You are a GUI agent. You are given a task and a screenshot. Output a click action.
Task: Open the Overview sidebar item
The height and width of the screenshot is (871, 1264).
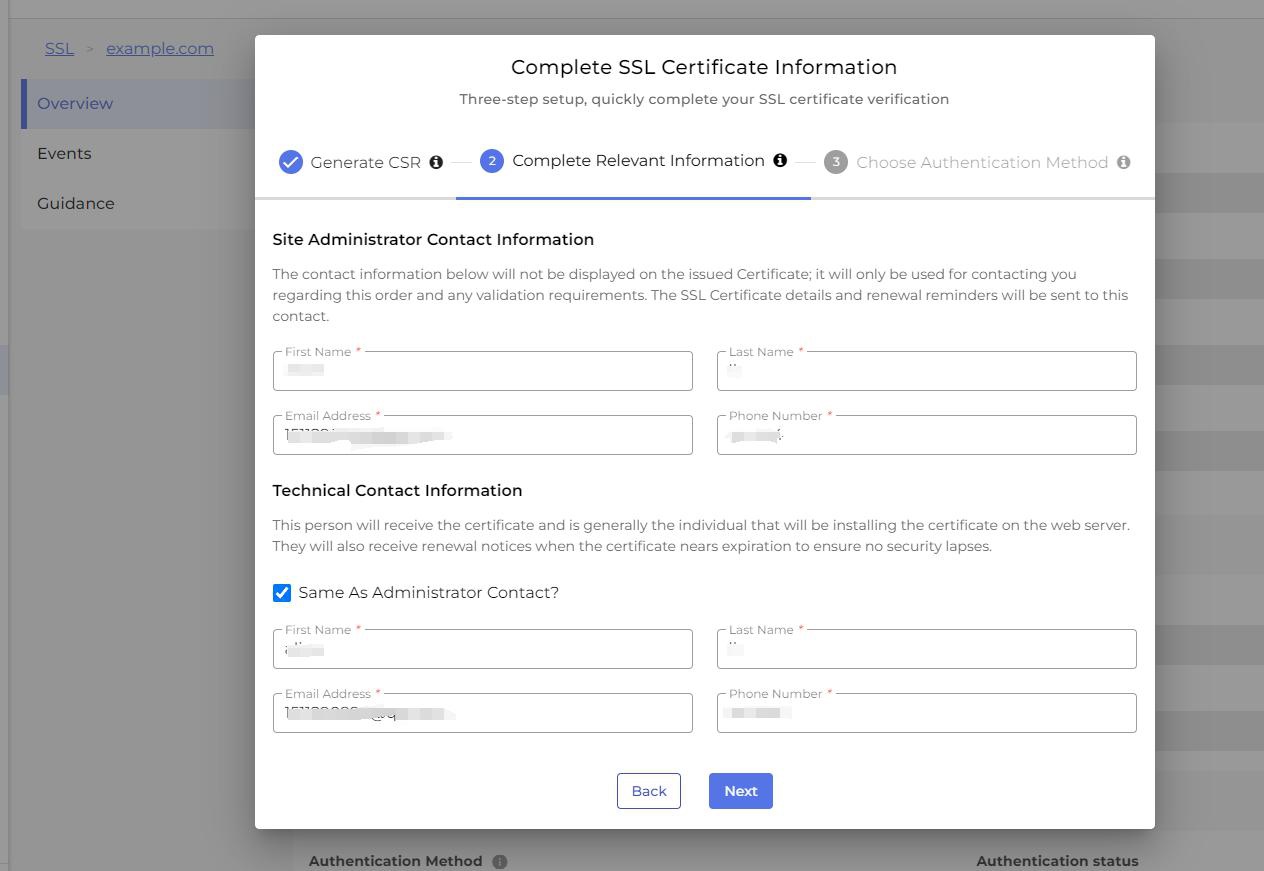[138, 104]
